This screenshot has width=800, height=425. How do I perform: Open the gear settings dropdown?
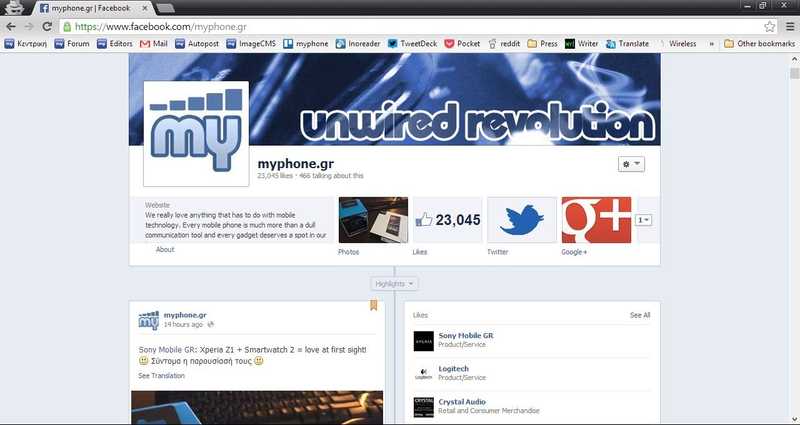point(631,163)
